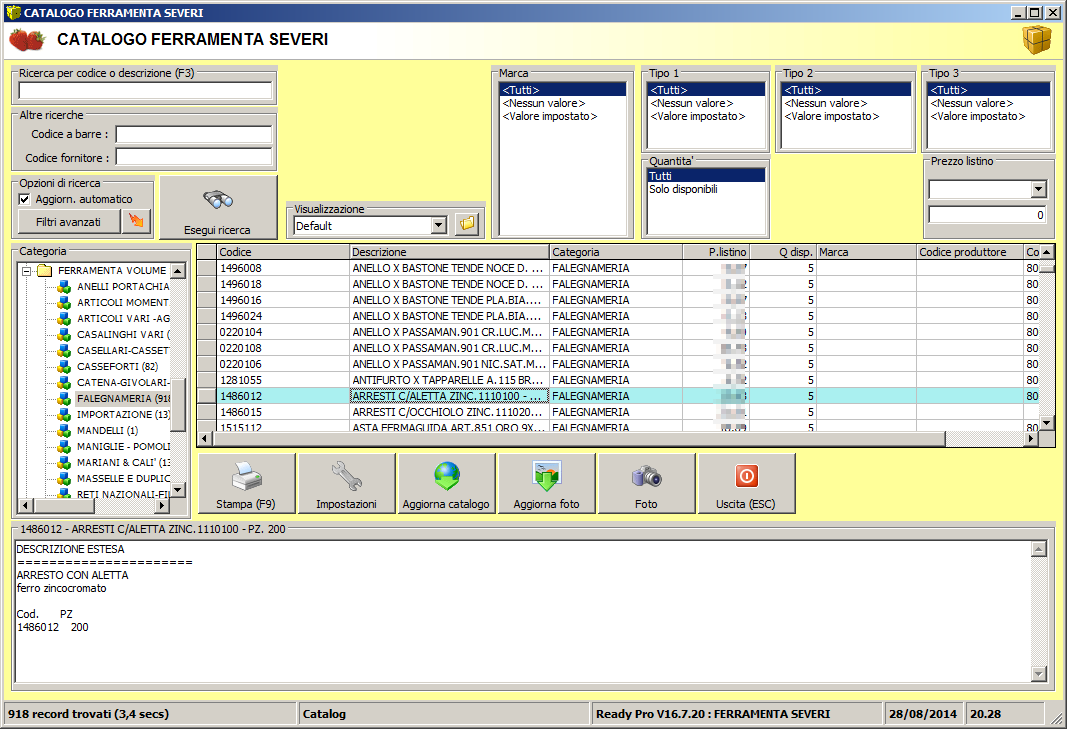Sort by the Categoria column header

point(616,252)
